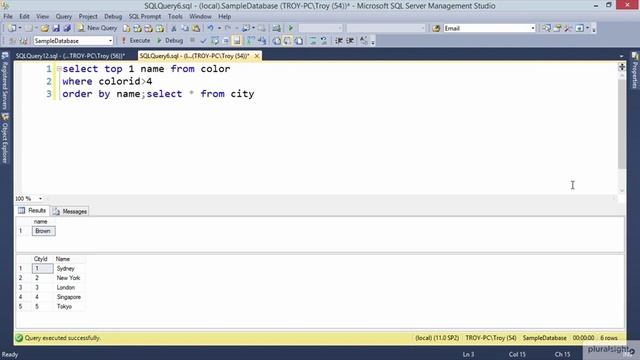
Task: Collapse the query outline at line 1
Action: (59, 69)
